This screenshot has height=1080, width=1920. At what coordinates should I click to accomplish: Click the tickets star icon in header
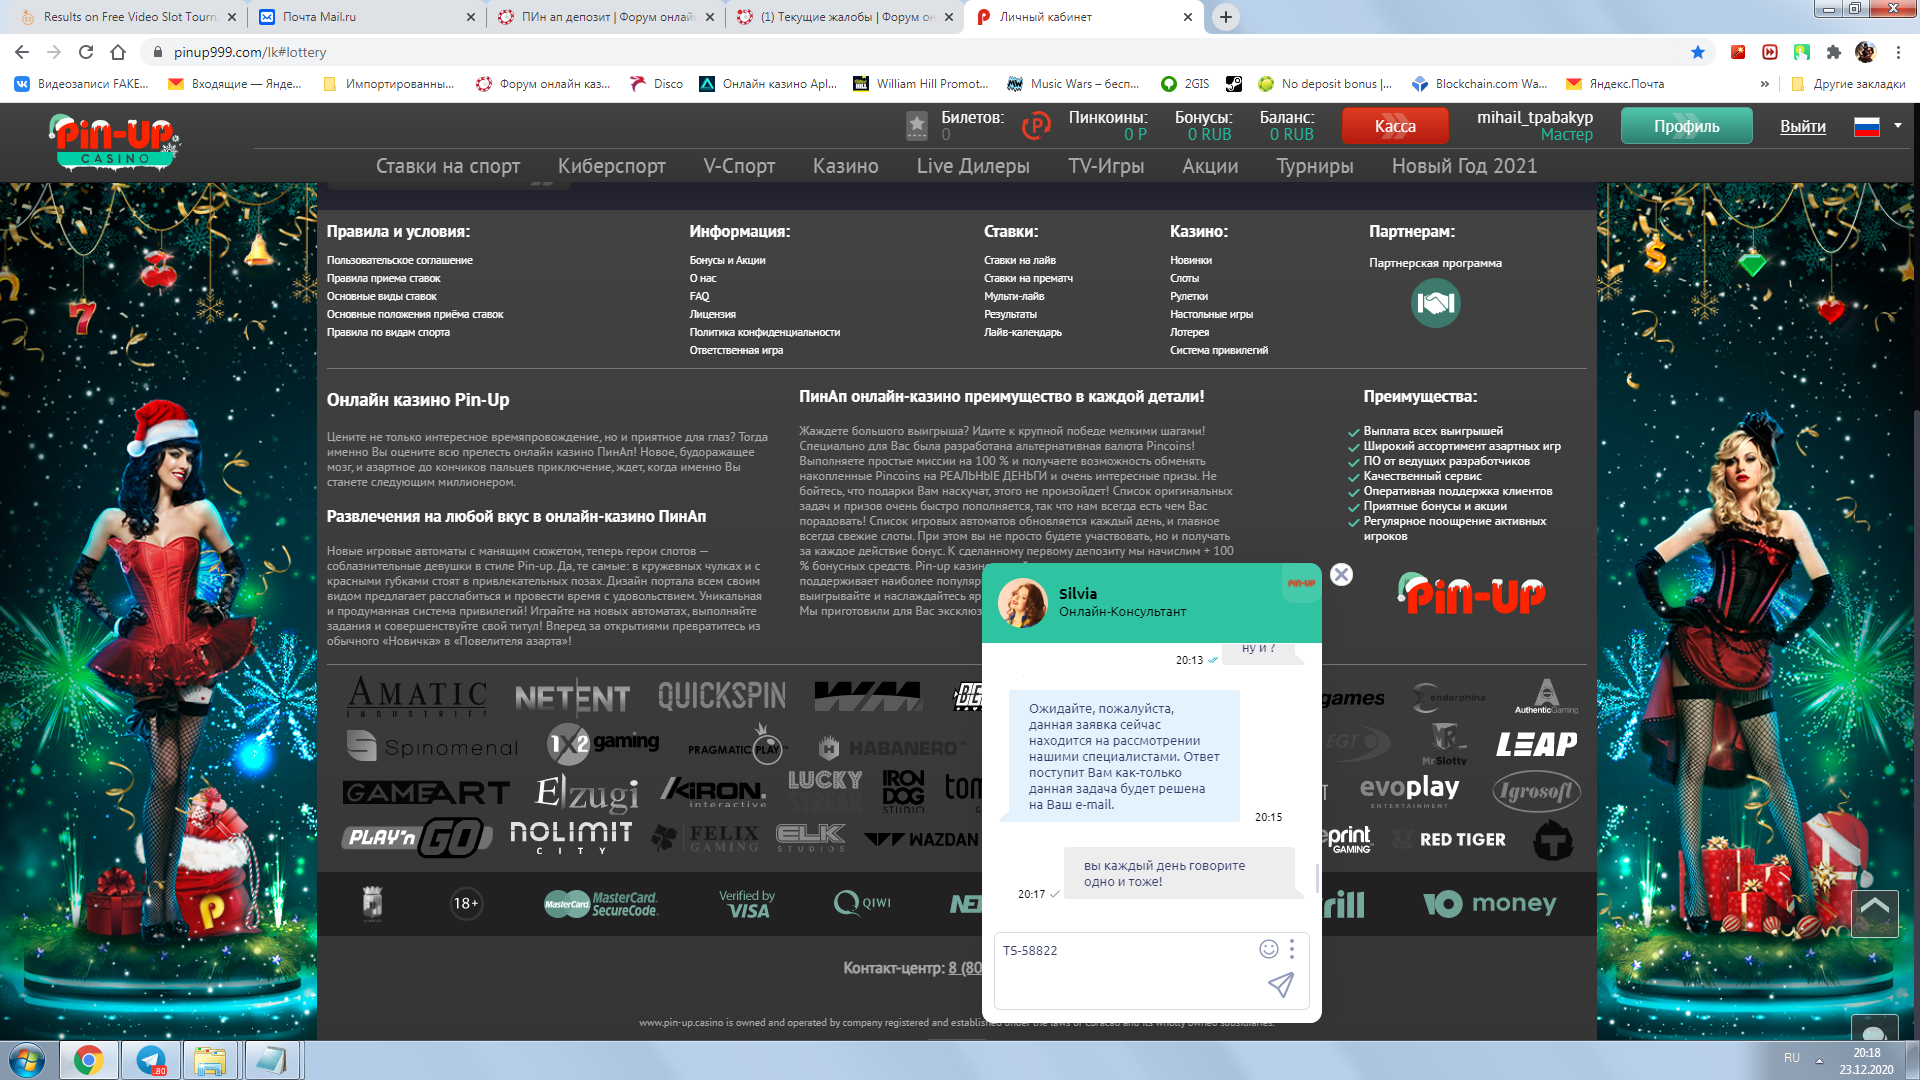pos(917,126)
